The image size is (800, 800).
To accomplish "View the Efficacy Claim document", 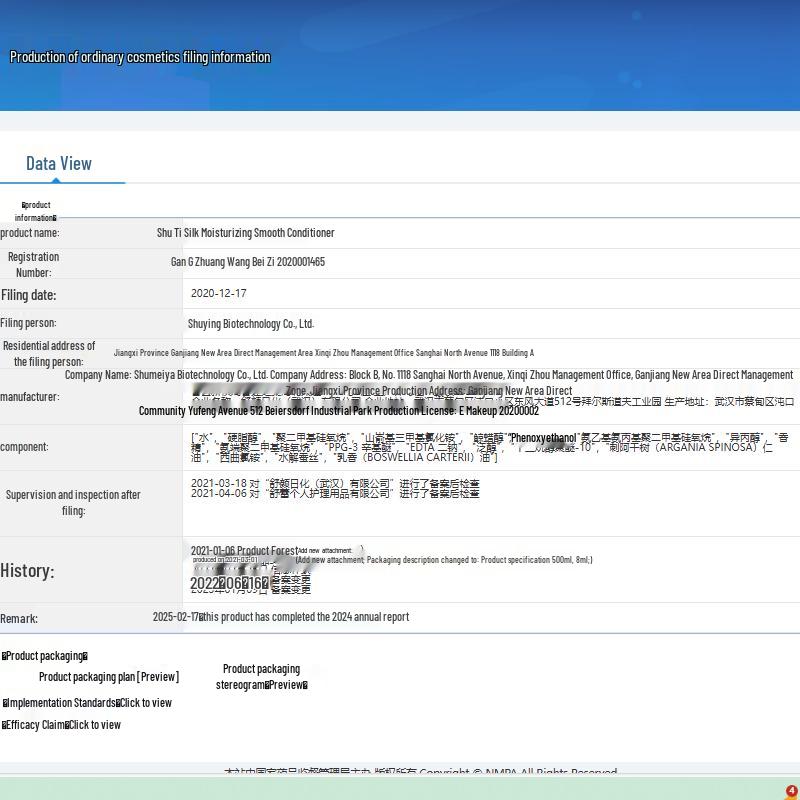I will point(62,725).
